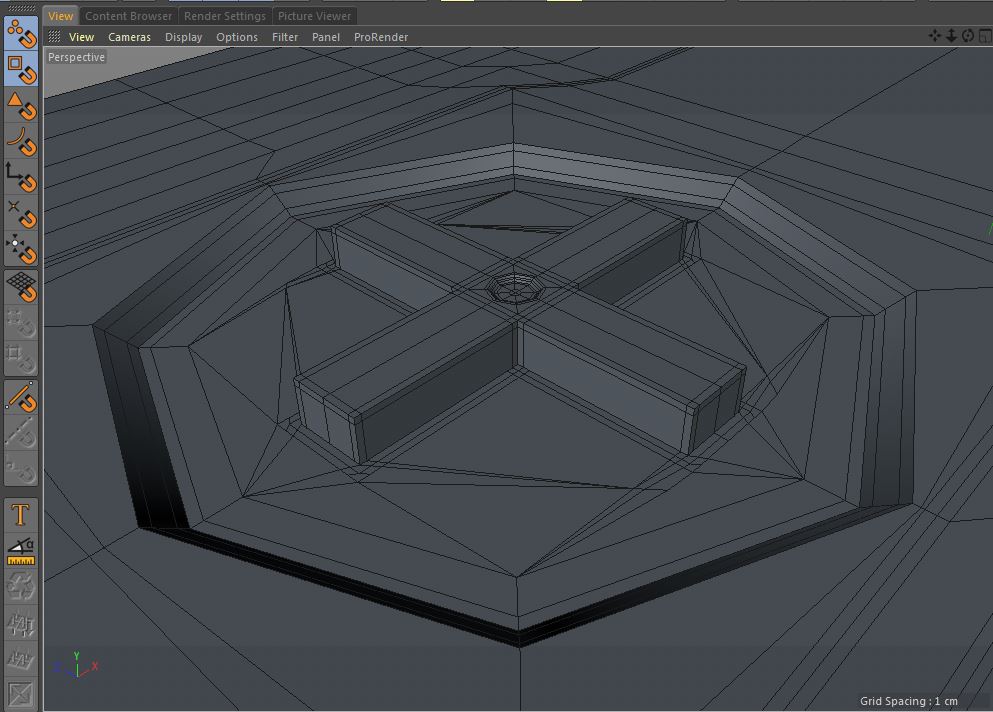
Task: Select the orange T text tool
Action: click(x=22, y=515)
